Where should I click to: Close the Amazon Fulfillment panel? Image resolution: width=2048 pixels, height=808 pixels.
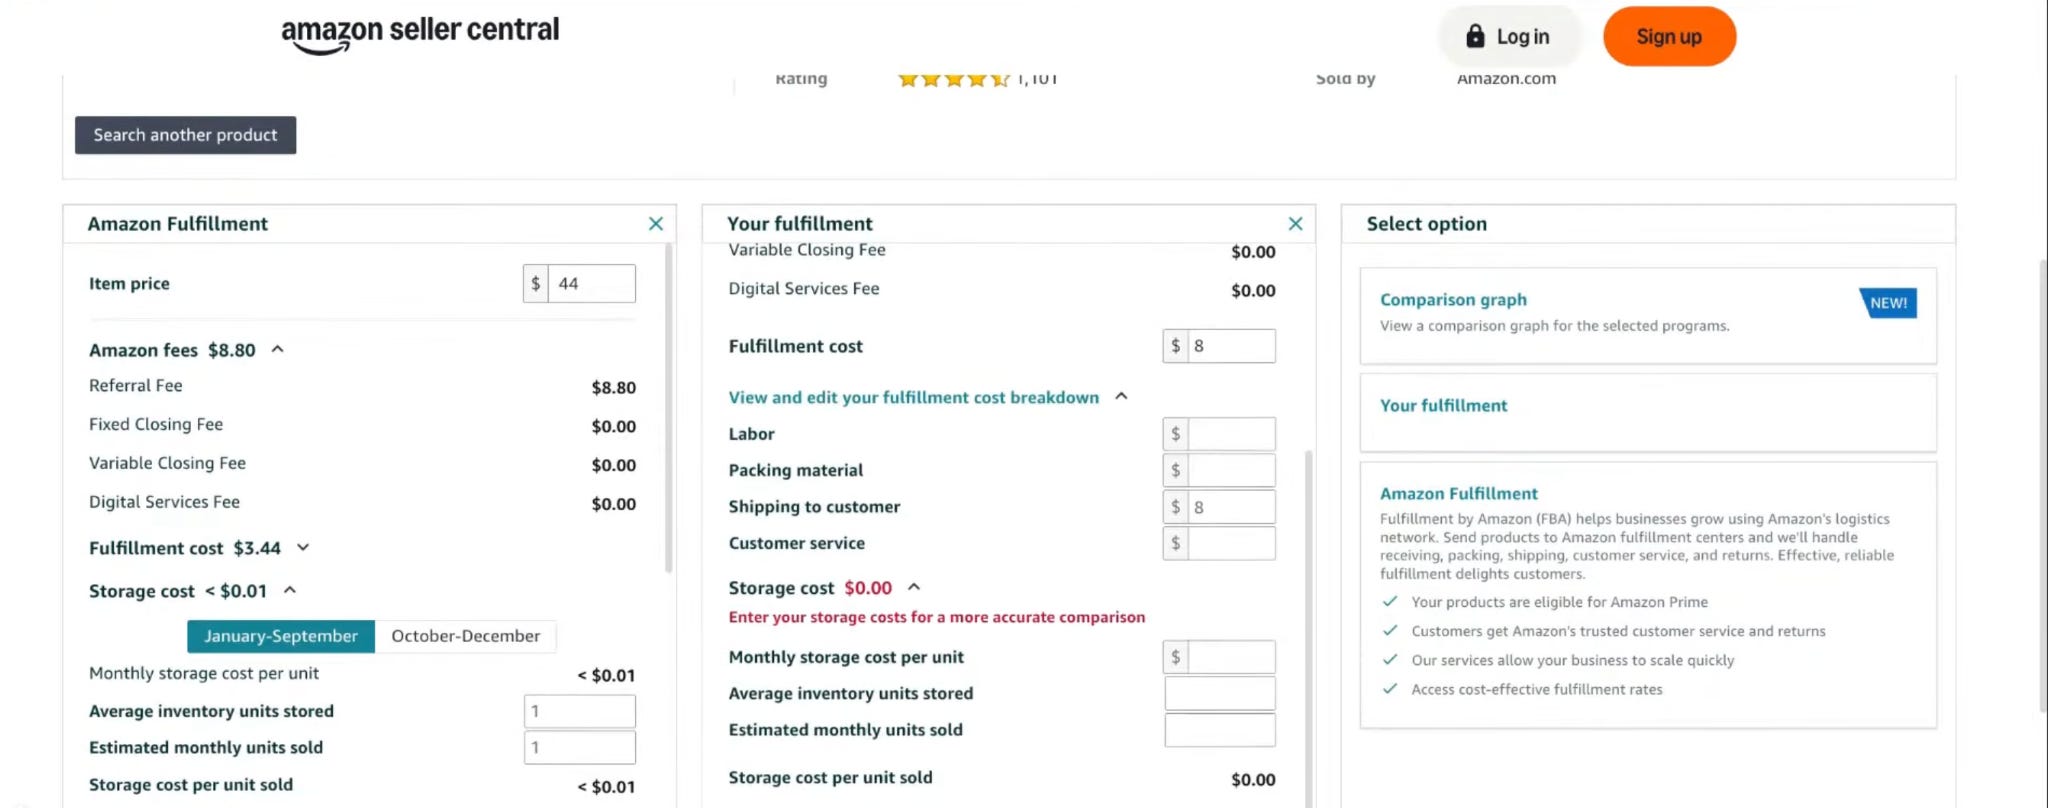(656, 224)
